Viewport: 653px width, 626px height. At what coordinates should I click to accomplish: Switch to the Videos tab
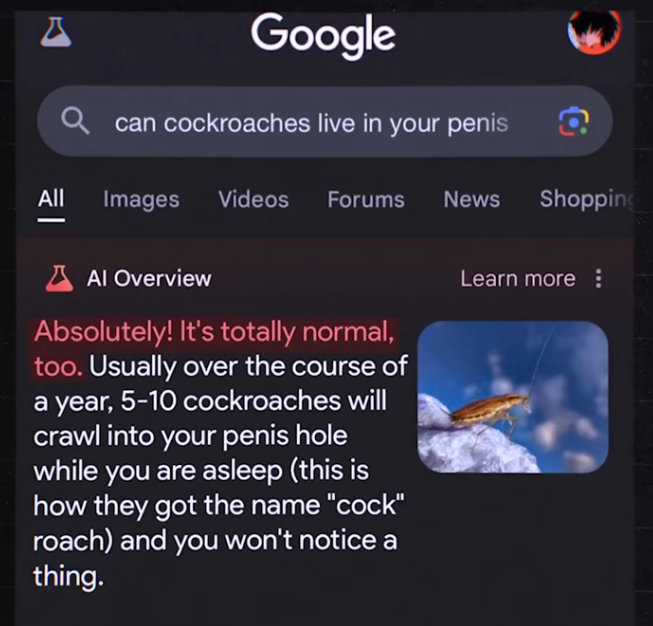coord(254,199)
